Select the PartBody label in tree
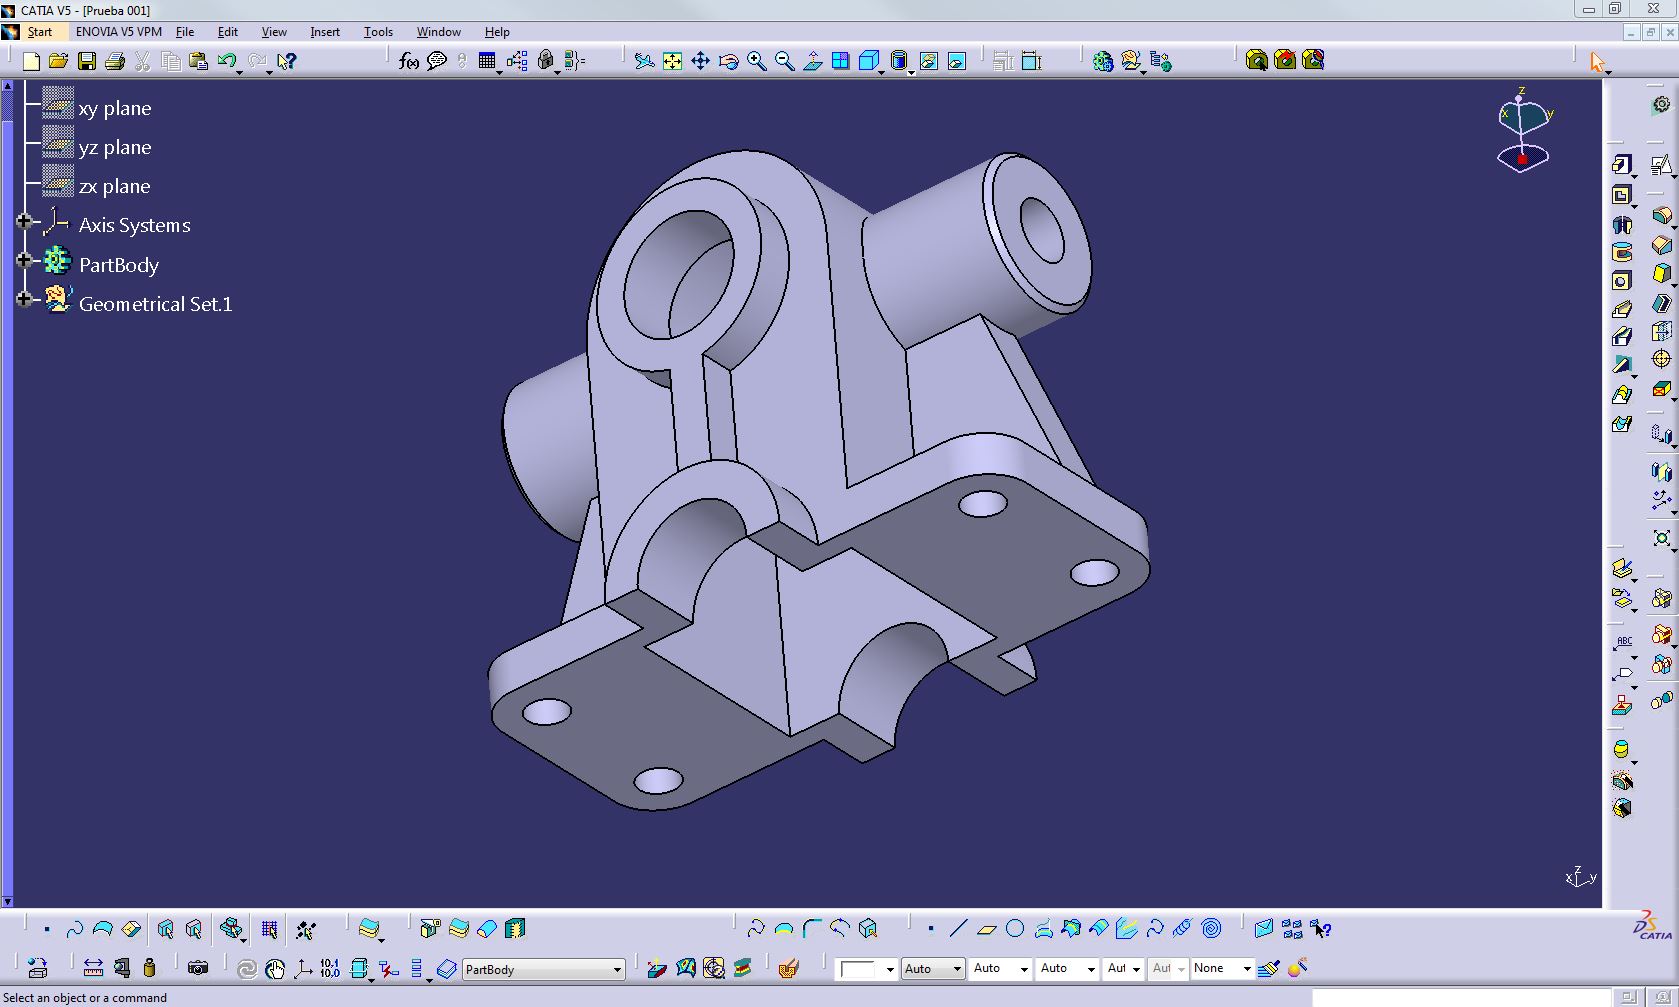 119,265
